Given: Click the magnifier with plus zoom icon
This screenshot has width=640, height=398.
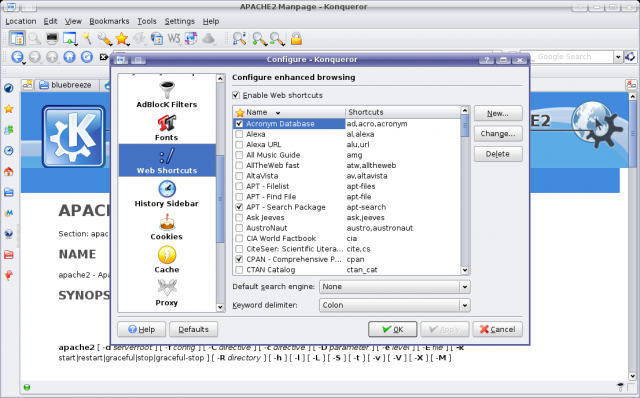Looking at the screenshot, I should 259,39.
